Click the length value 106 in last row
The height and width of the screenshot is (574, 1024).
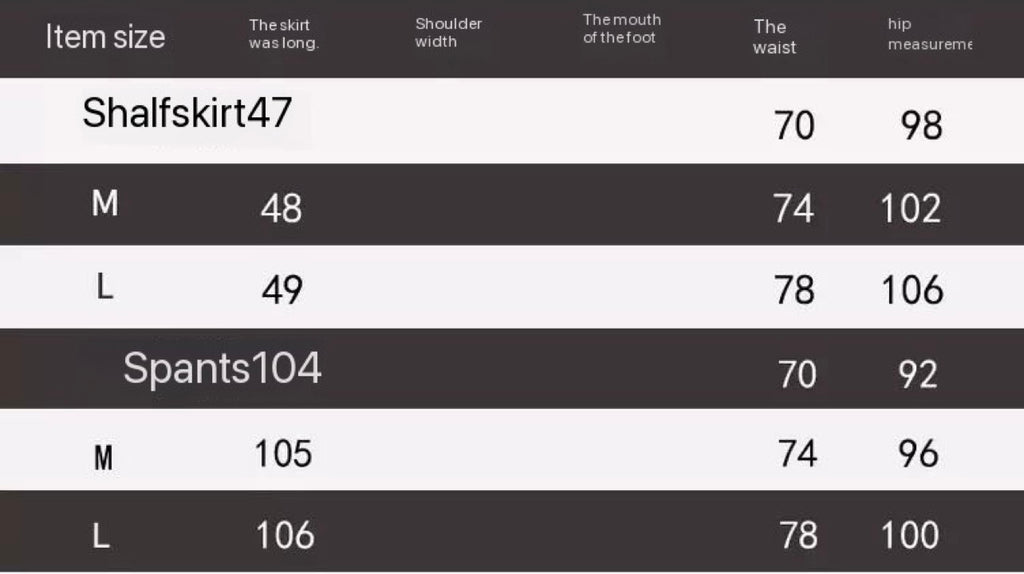[285, 535]
